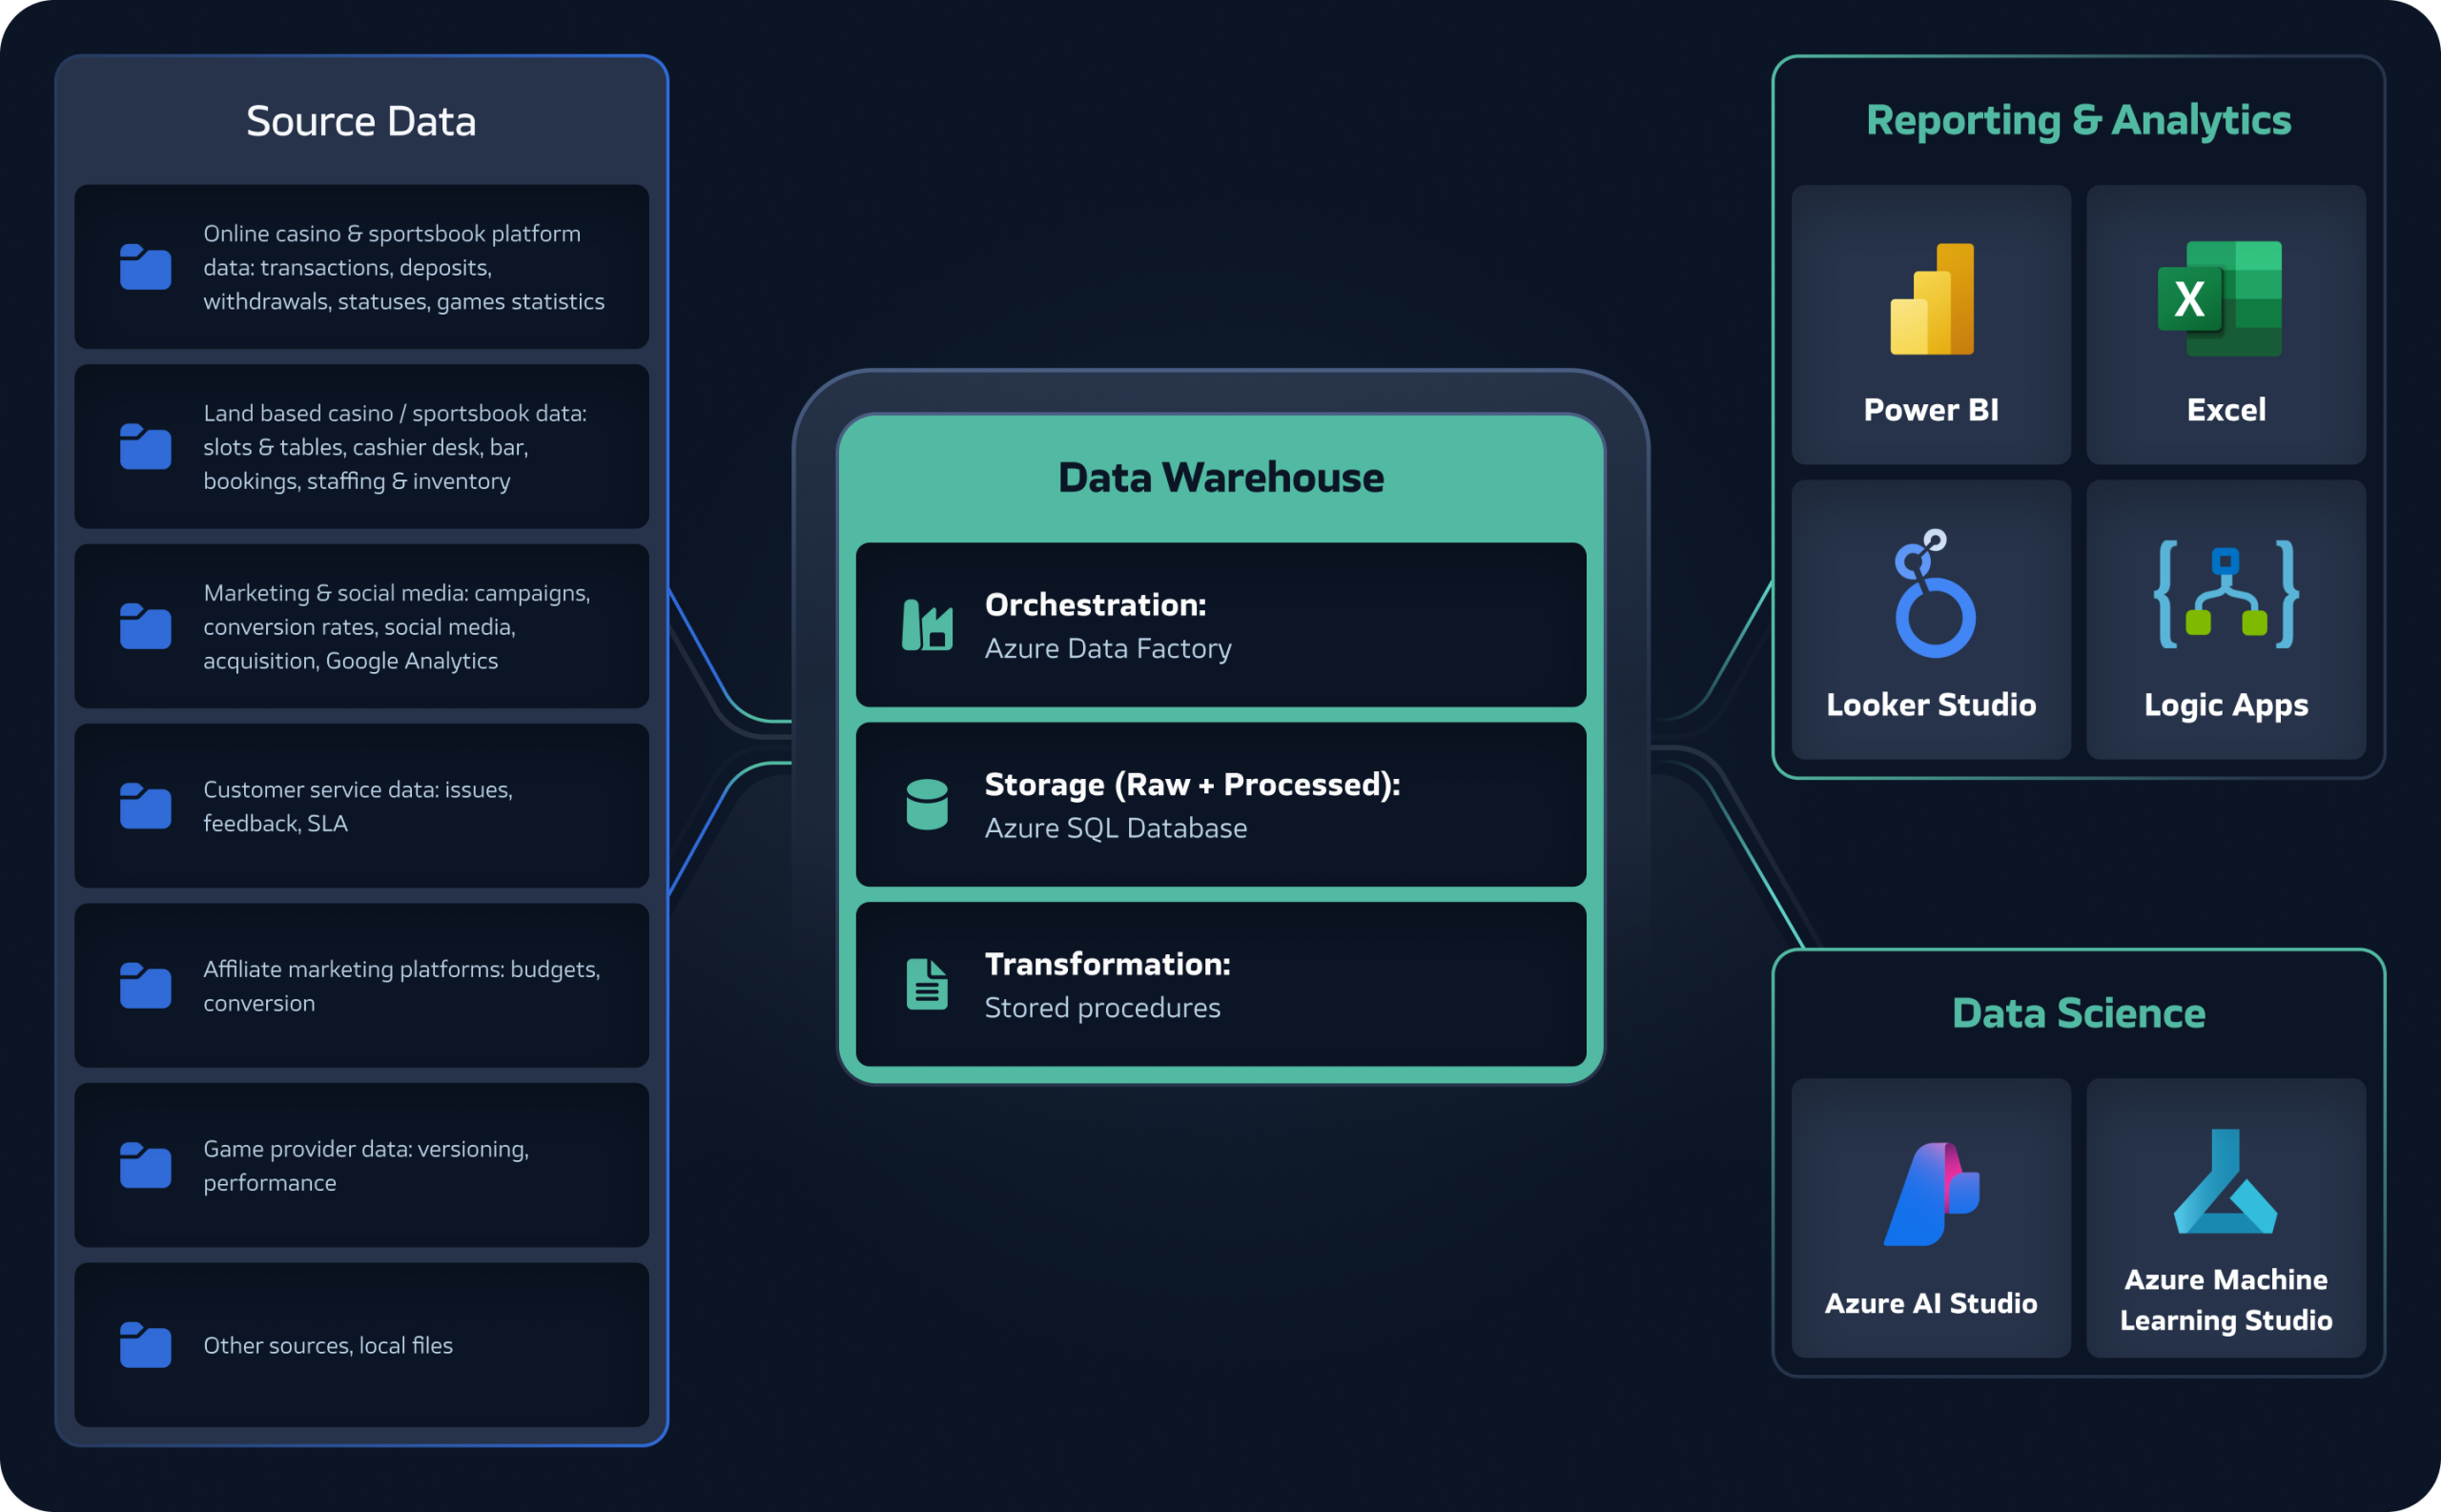Click the folder icon beside Online casino data
The height and width of the screenshot is (1512, 2441).
[x=146, y=267]
